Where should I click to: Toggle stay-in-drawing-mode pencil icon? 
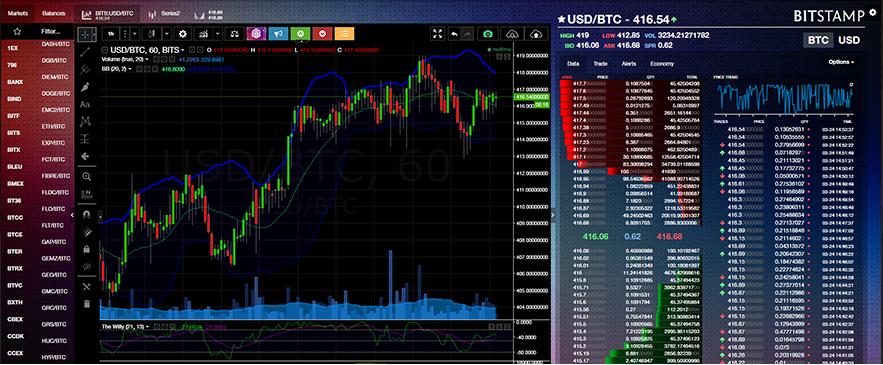(86, 232)
